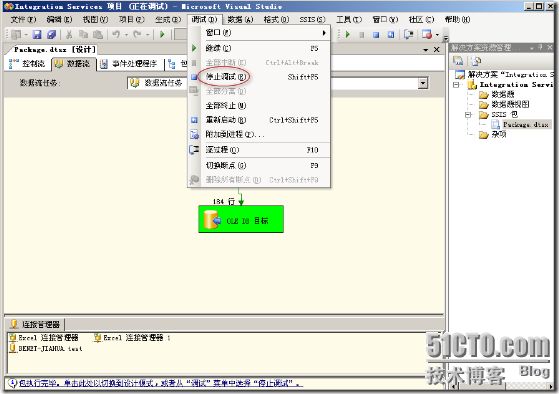Viewport: 559px width, 394px height.
Task: Click the Copy toolbar icon
Action: click(83, 35)
